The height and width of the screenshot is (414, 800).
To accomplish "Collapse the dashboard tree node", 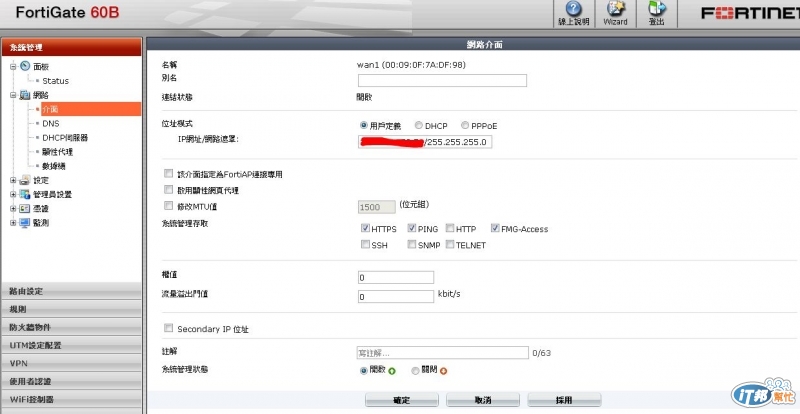I will (13, 66).
